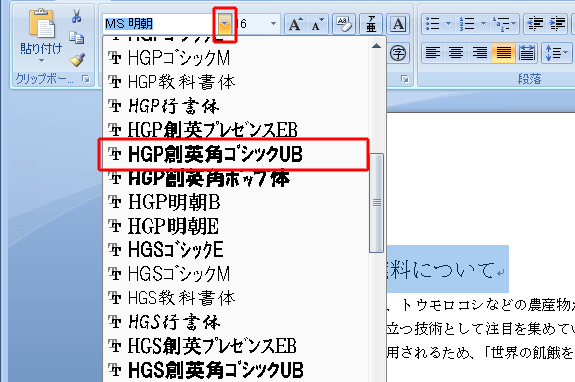Open the font name dropdown arrow
The width and height of the screenshot is (575, 382).
click(x=225, y=24)
